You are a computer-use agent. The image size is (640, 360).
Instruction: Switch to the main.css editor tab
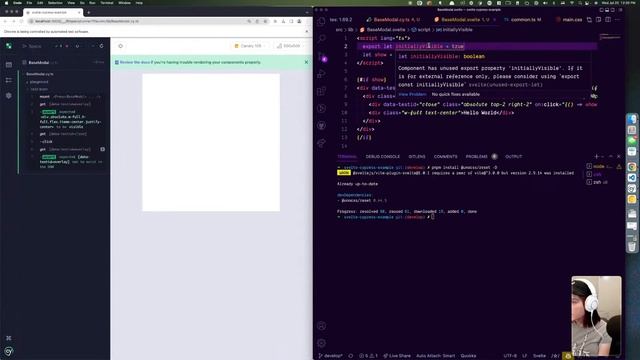(569, 20)
